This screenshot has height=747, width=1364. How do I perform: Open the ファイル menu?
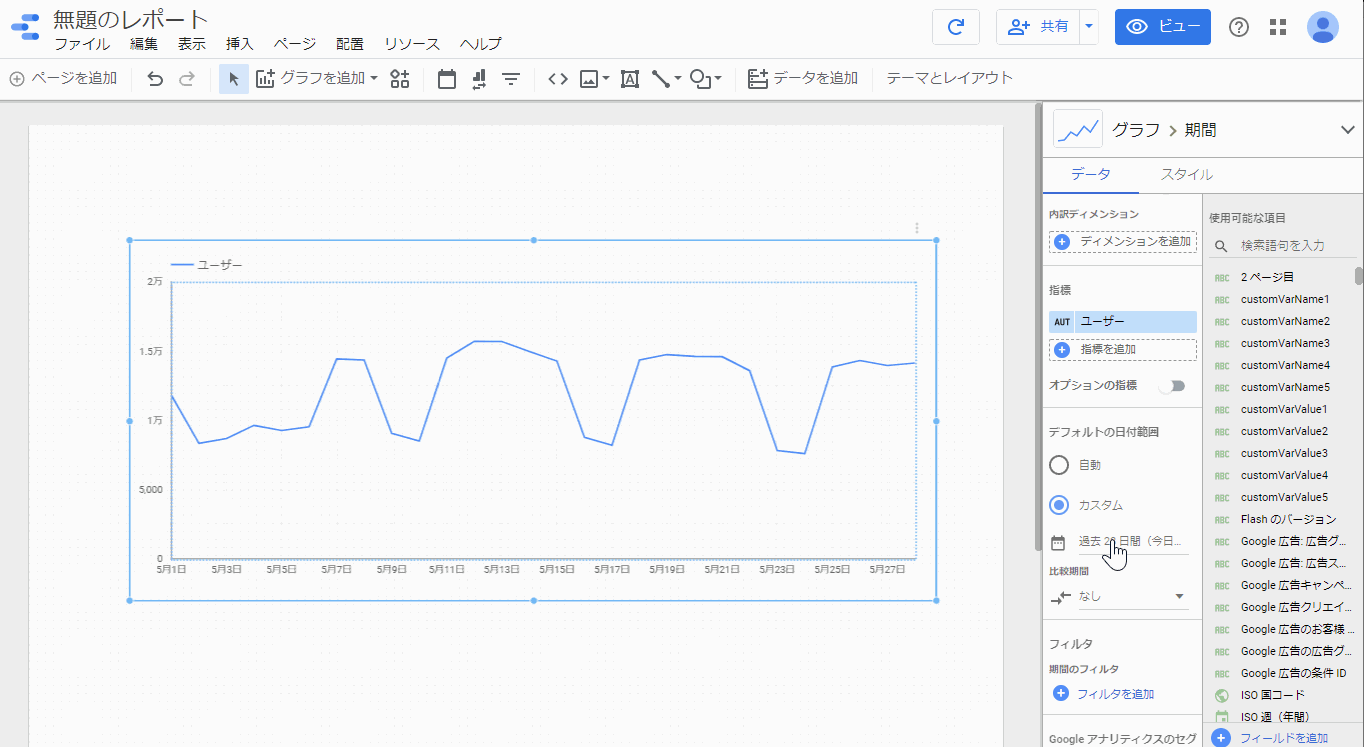pos(82,44)
